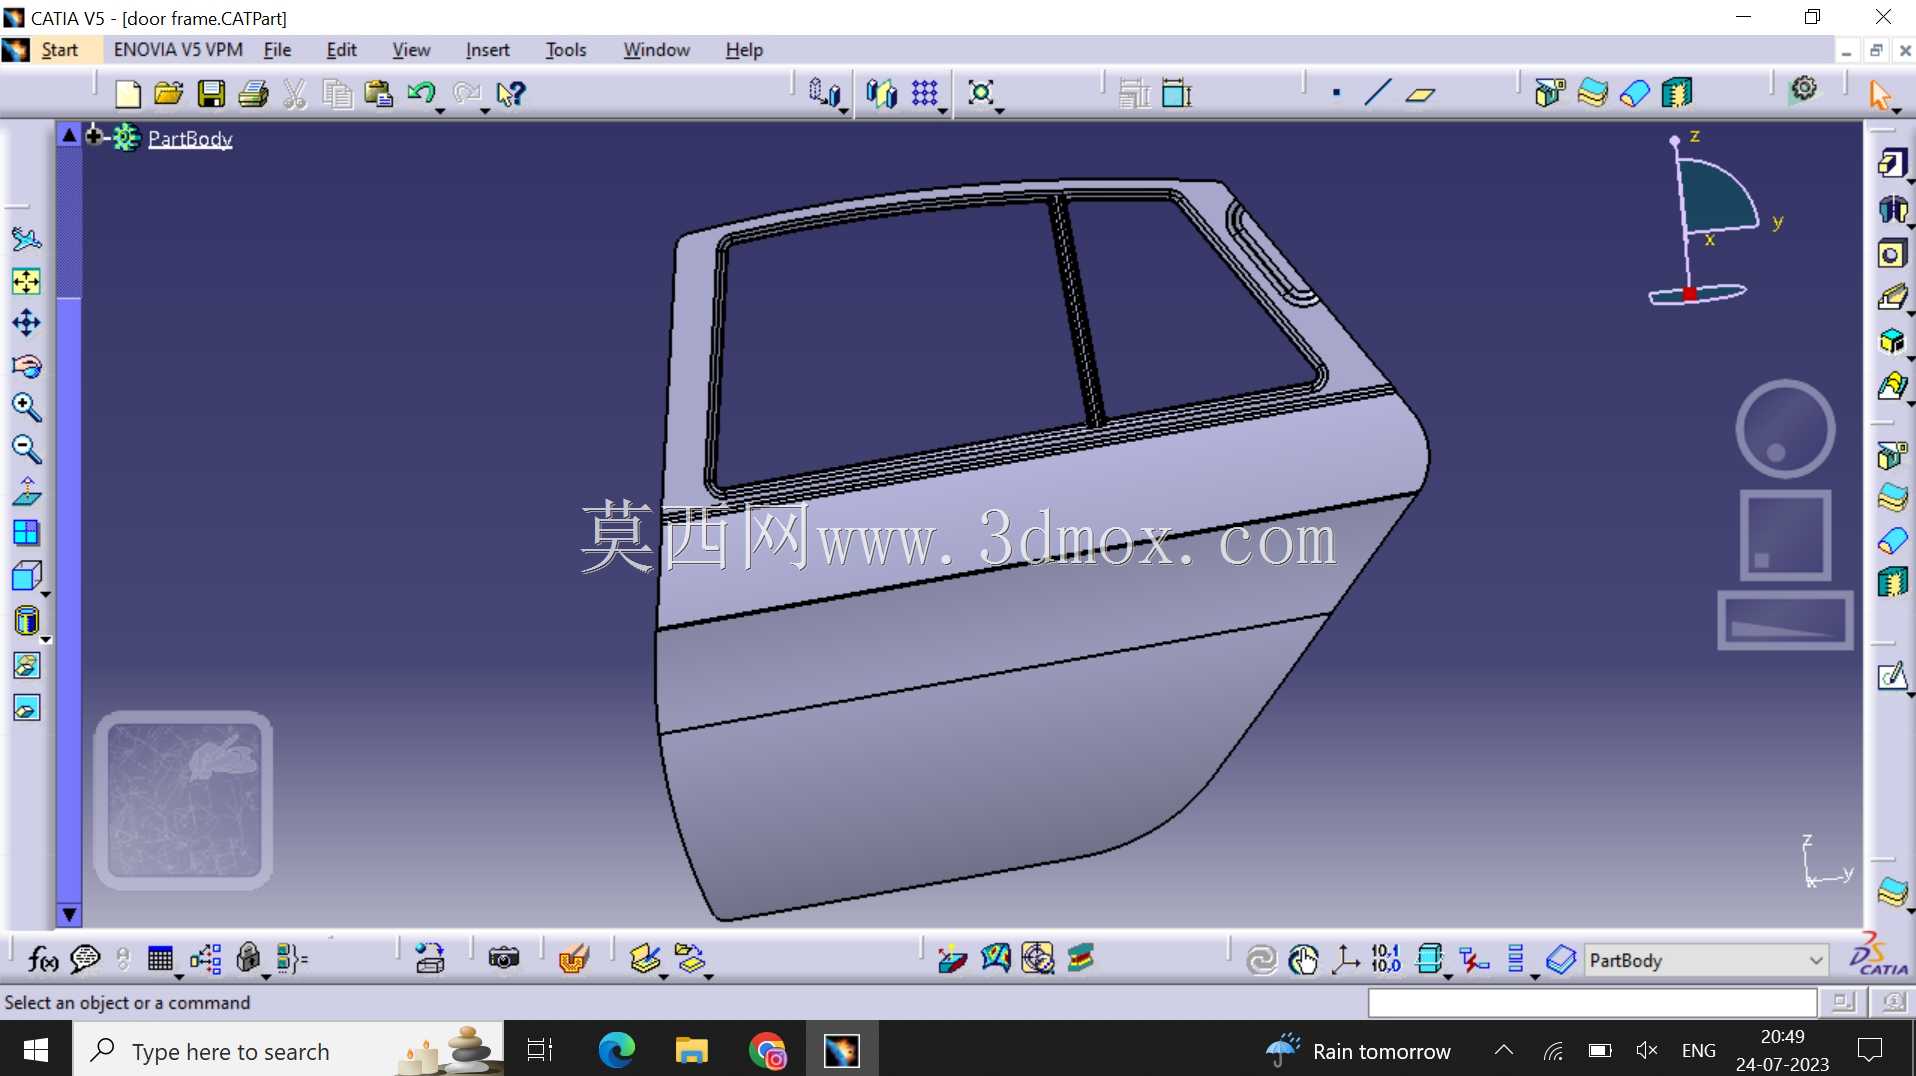The image size is (1916, 1076).
Task: Click the Cut scissors icon
Action: 294,94
